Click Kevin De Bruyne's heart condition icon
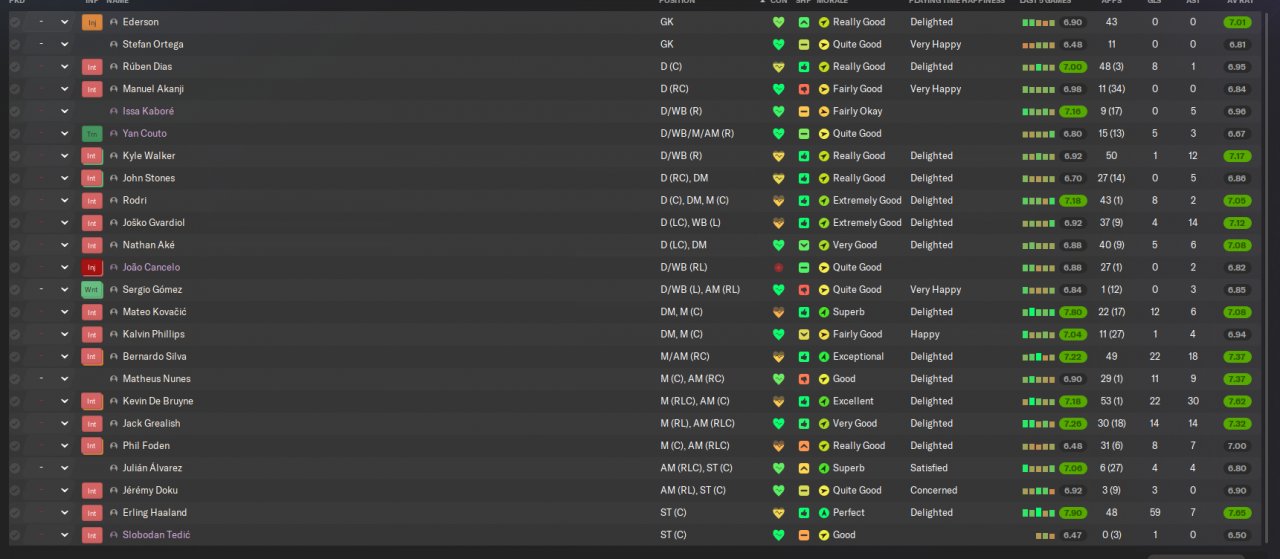Screen dimensions: 1280x559 click(x=779, y=401)
